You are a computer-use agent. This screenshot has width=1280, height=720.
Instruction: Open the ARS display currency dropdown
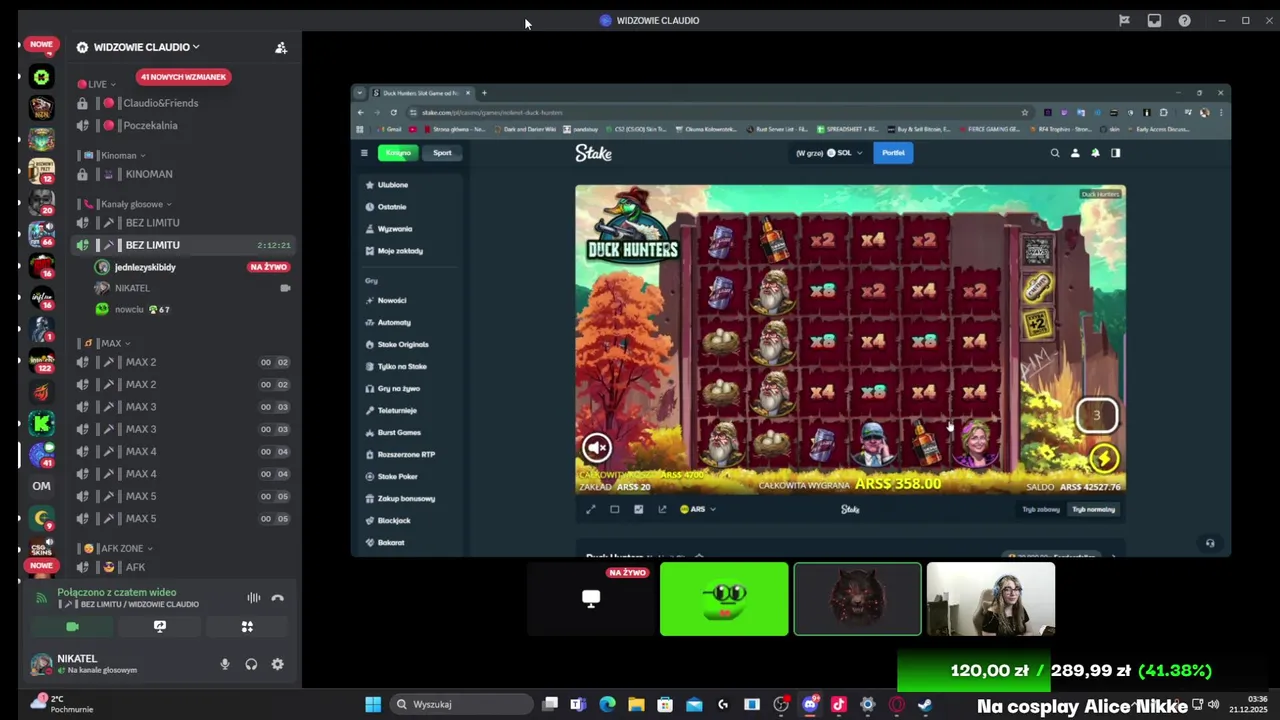(x=698, y=509)
